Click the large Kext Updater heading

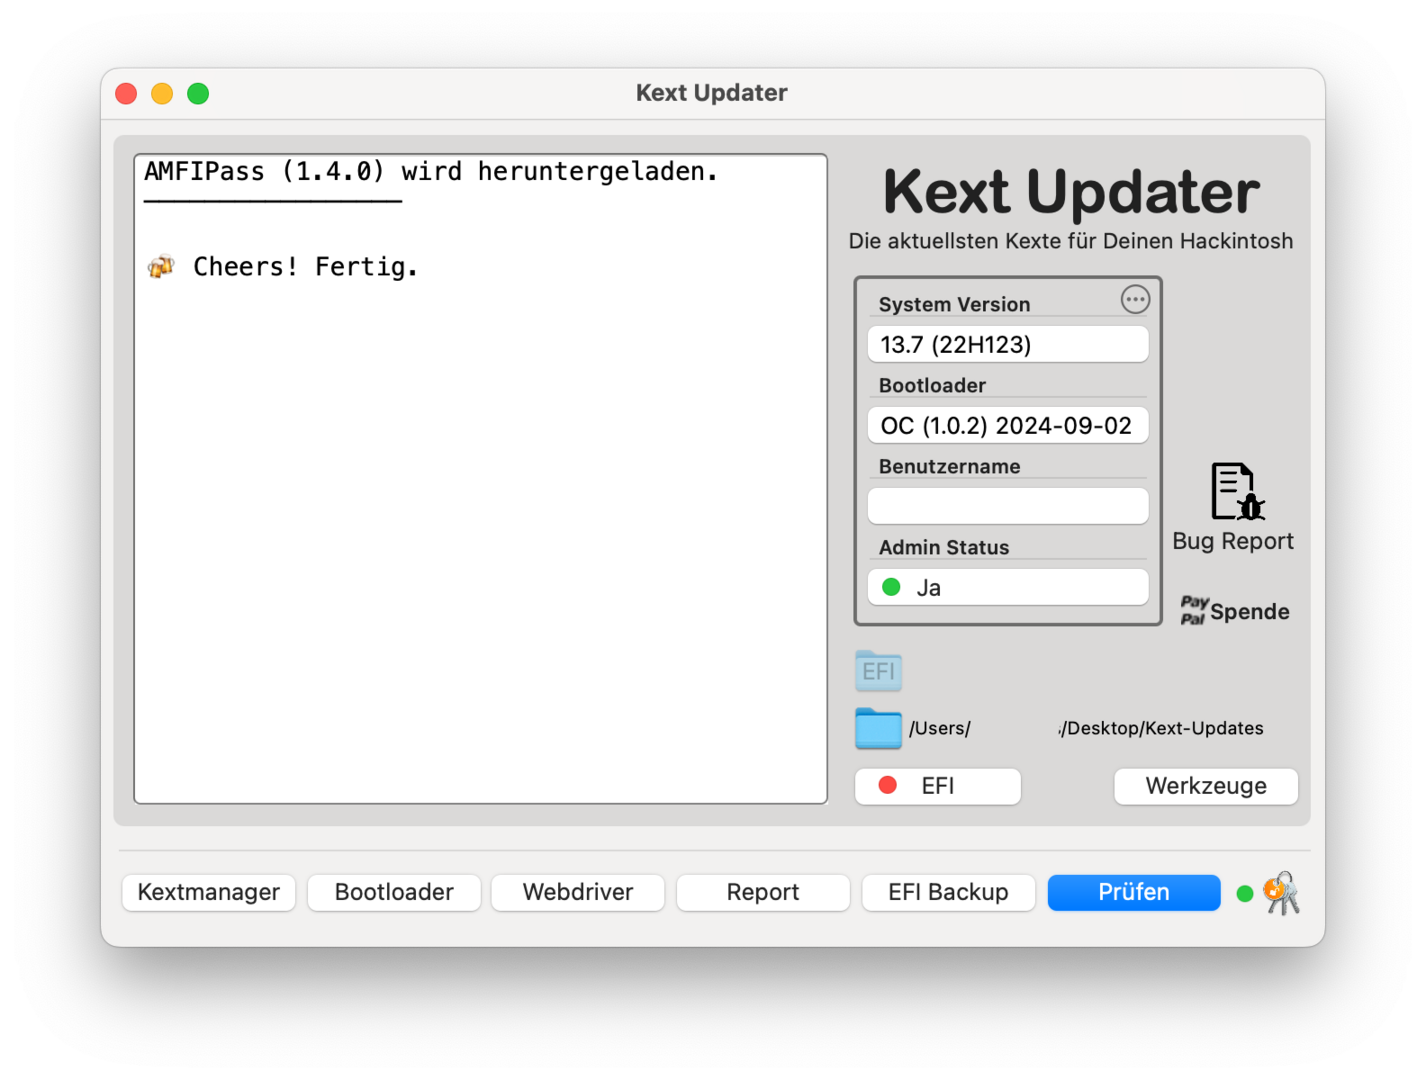pos(1071,191)
